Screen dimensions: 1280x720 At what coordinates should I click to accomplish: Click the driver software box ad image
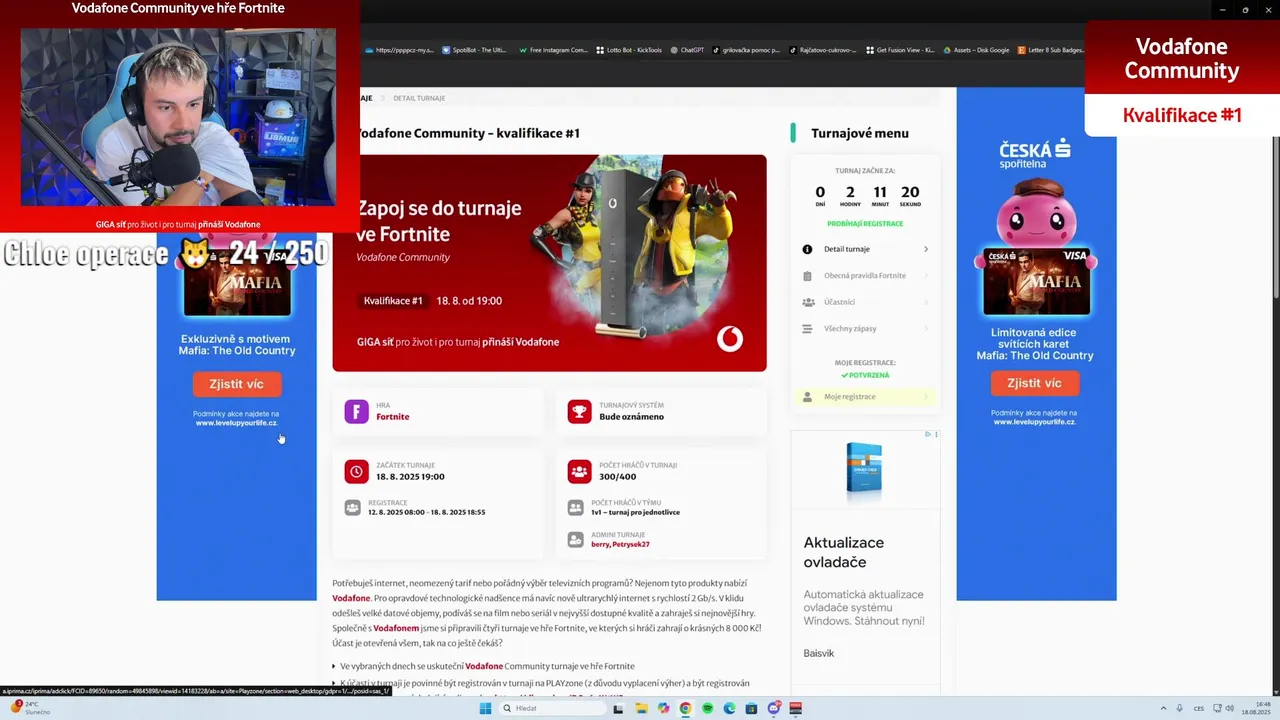click(x=864, y=472)
